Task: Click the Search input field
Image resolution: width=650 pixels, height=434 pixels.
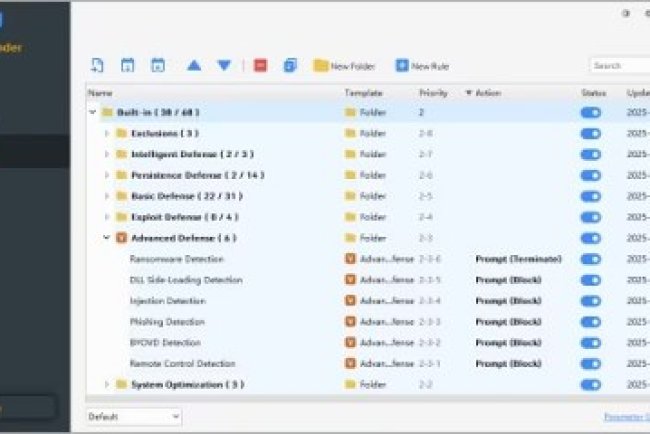Action: [620, 65]
